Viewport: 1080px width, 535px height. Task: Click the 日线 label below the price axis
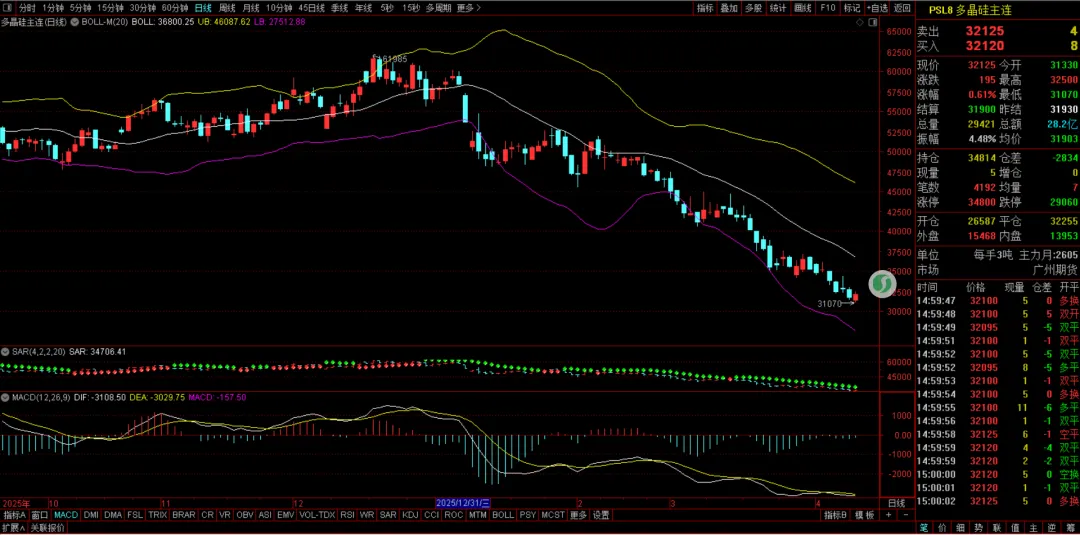(897, 503)
